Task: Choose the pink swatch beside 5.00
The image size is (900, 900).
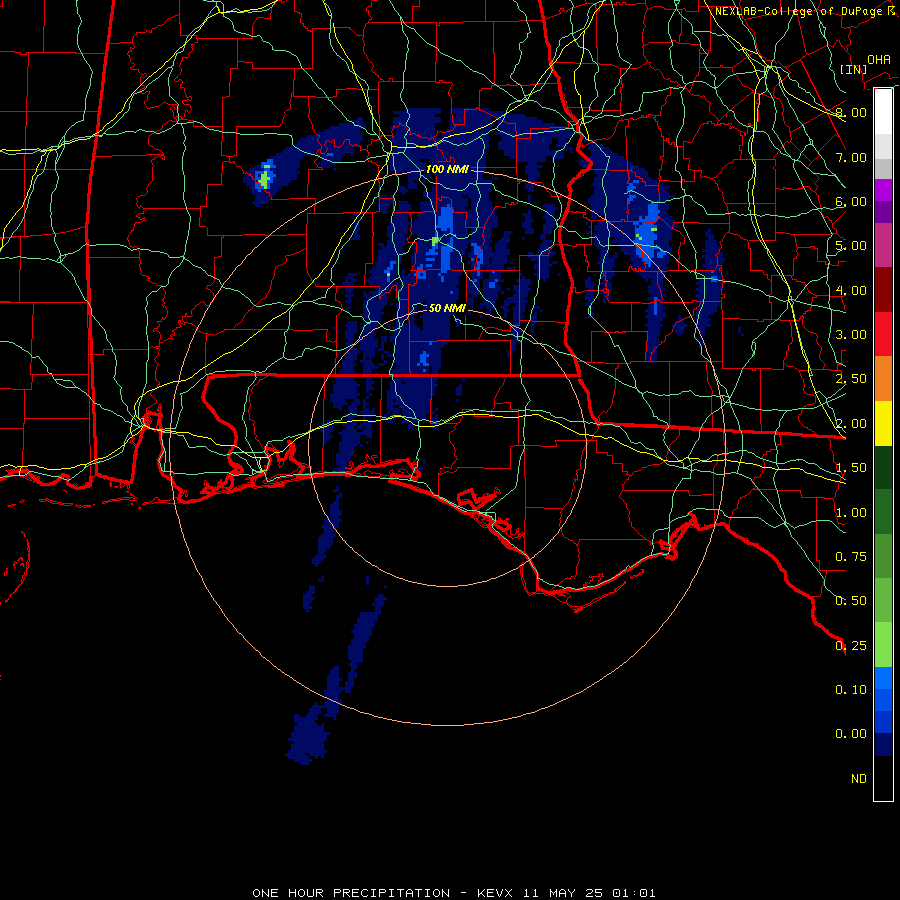Action: (x=883, y=245)
